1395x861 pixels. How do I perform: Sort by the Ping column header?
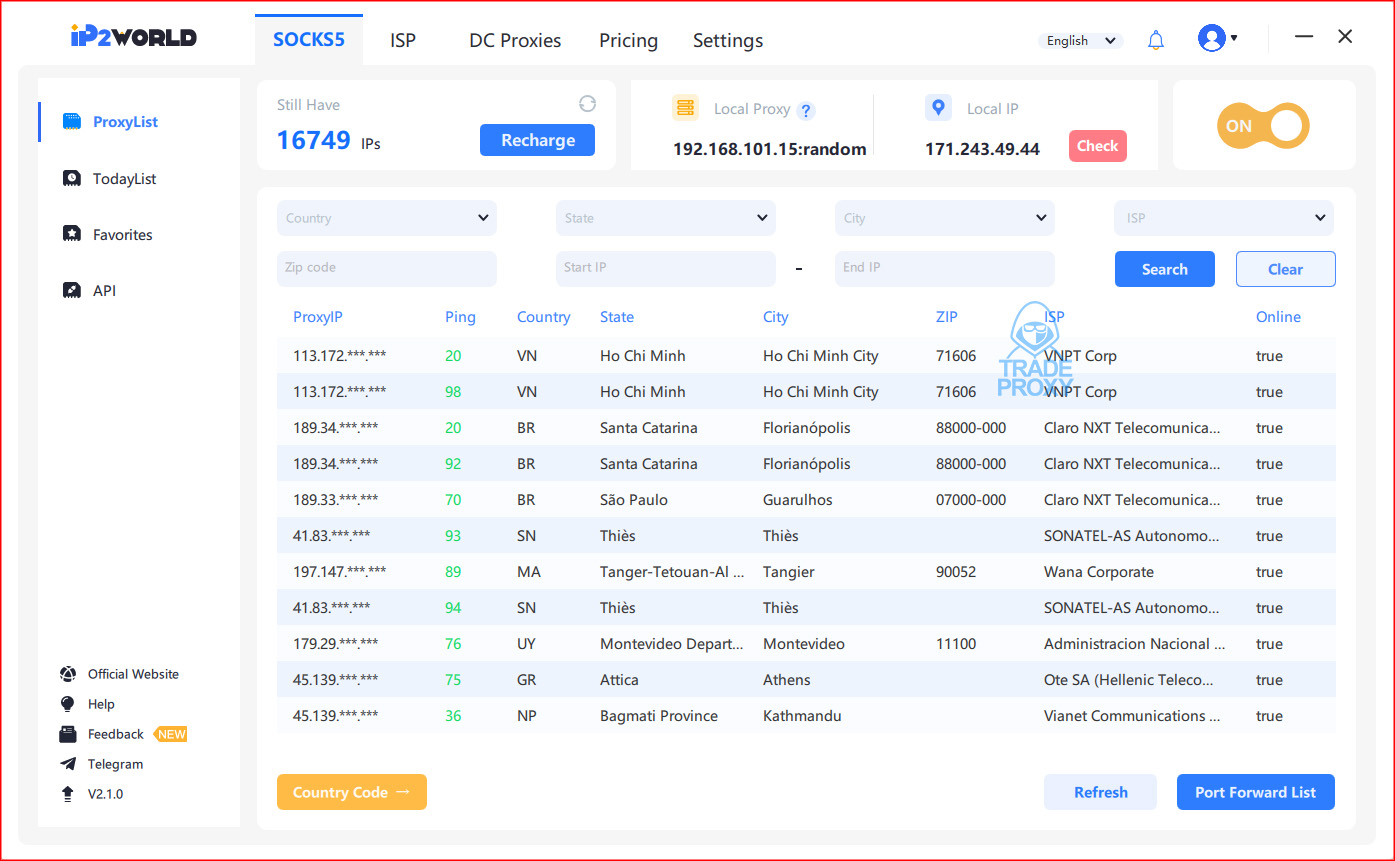click(x=460, y=317)
